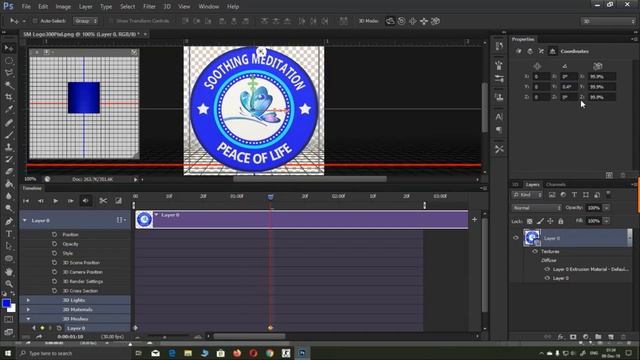Click the foreground blue color swatch

point(6,303)
